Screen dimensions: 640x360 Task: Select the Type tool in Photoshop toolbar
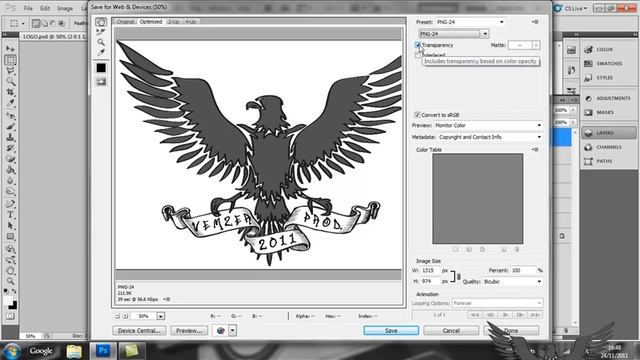[10, 215]
